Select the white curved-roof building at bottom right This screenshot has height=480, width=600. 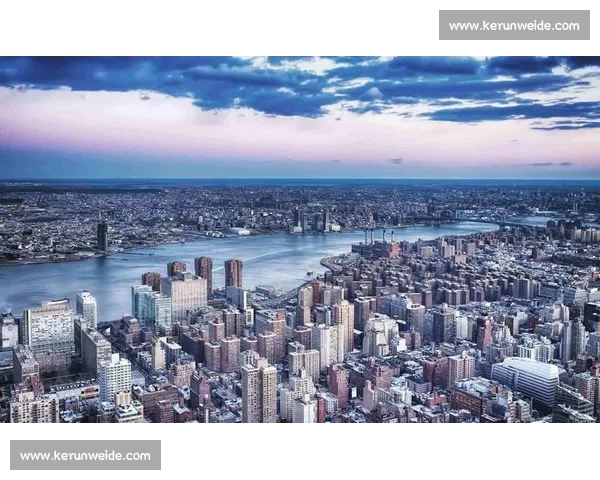527,378
